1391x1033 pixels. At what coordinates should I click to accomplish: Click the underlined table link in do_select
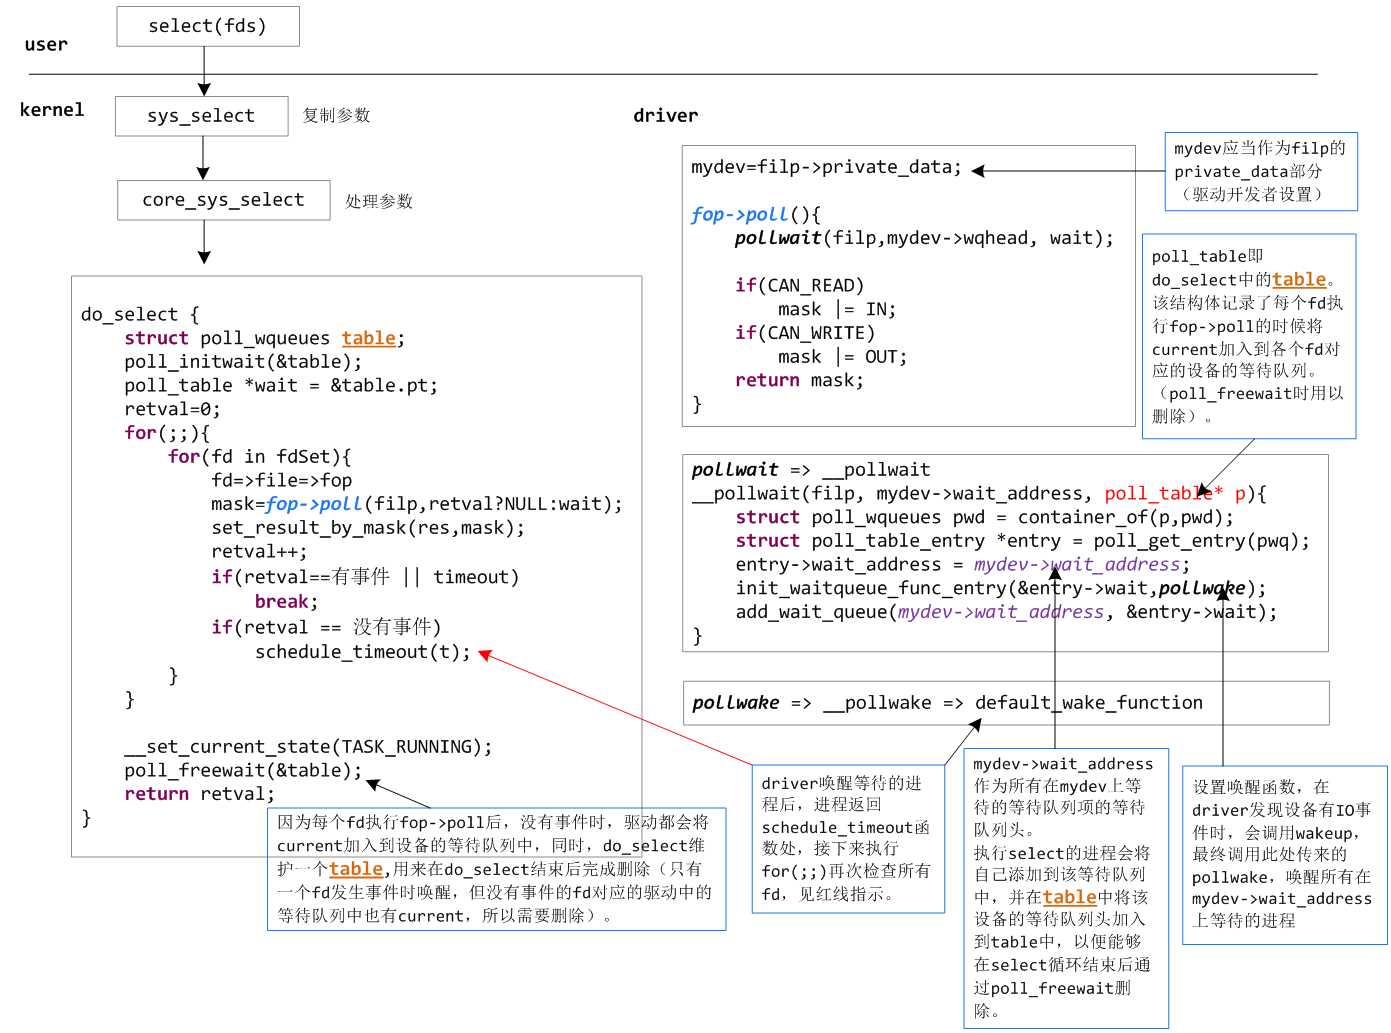(x=369, y=338)
